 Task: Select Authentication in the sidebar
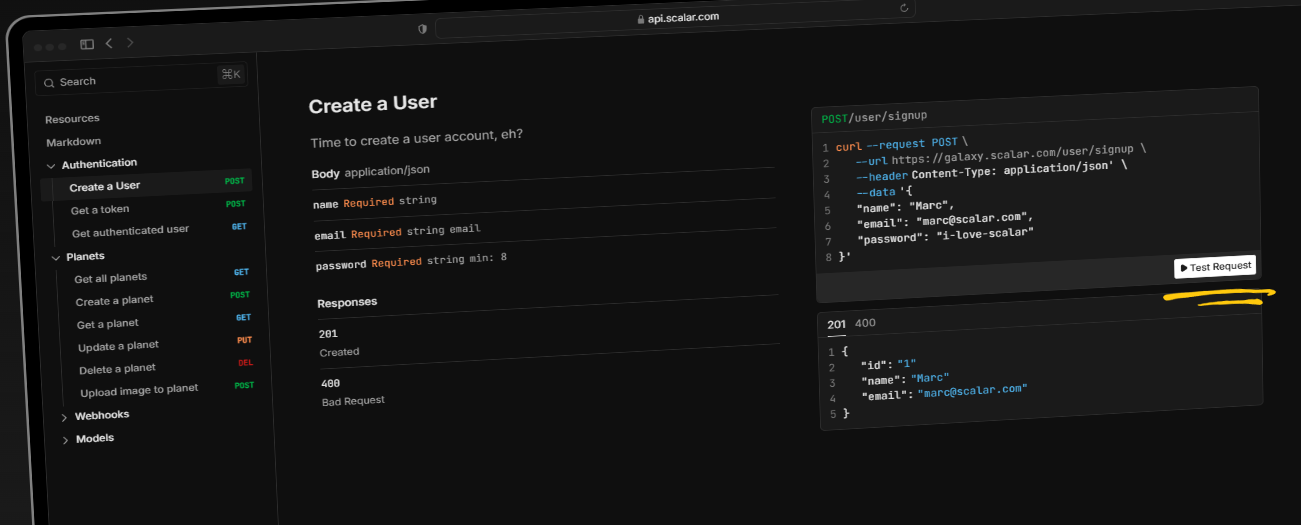click(x=99, y=163)
